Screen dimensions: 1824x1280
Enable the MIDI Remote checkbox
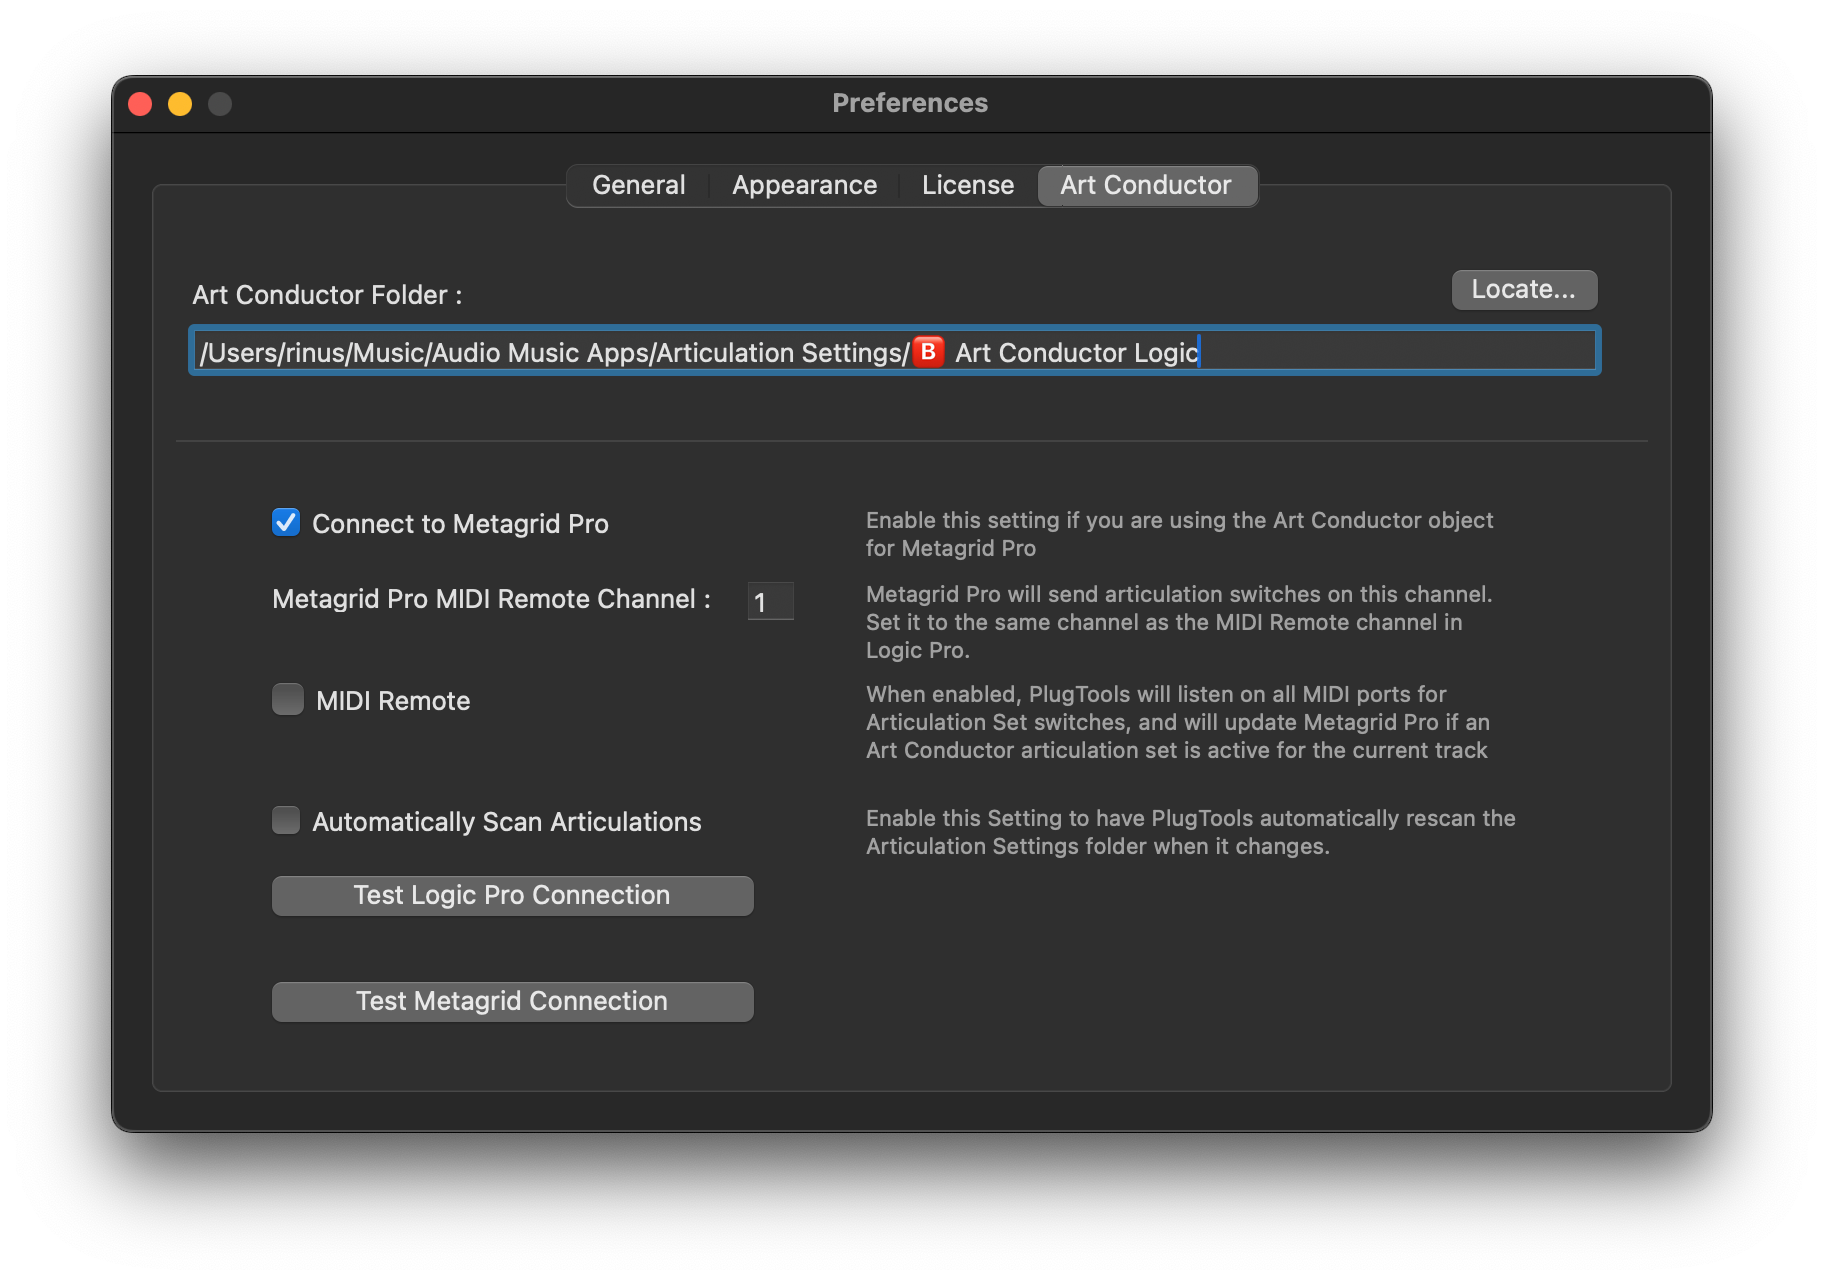pyautogui.click(x=288, y=700)
